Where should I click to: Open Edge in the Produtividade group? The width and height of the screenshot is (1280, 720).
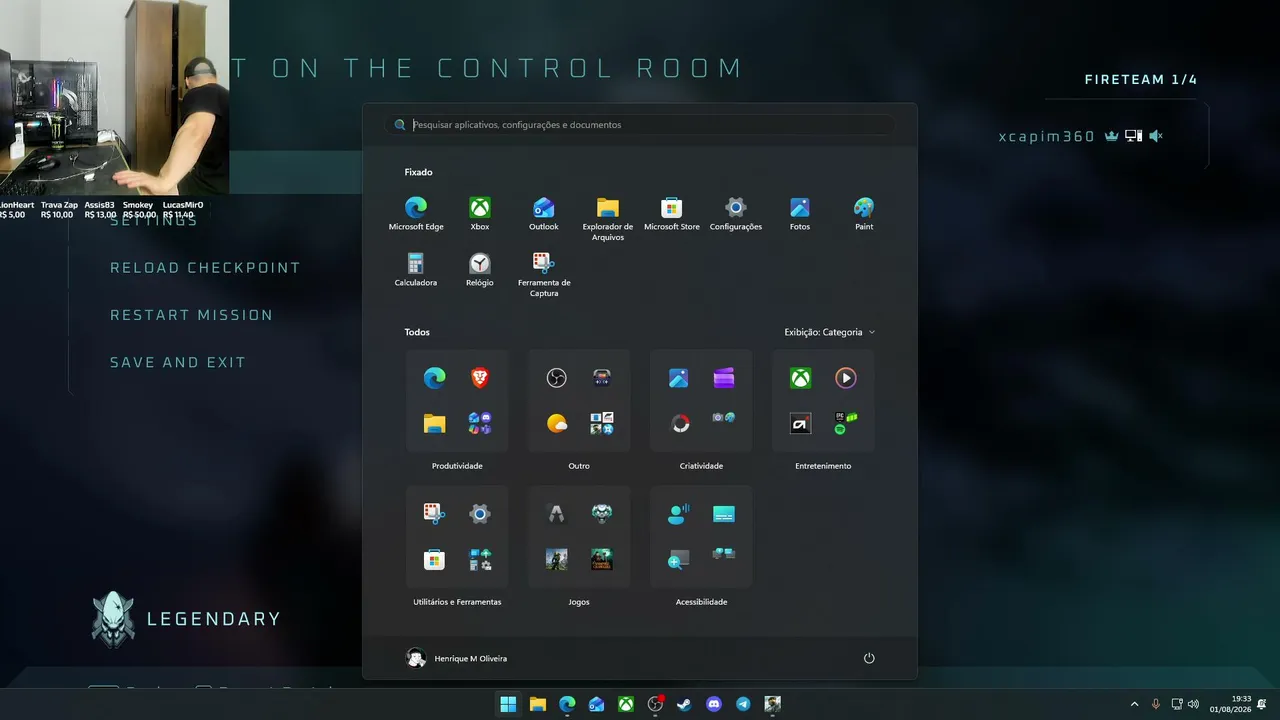coord(434,378)
